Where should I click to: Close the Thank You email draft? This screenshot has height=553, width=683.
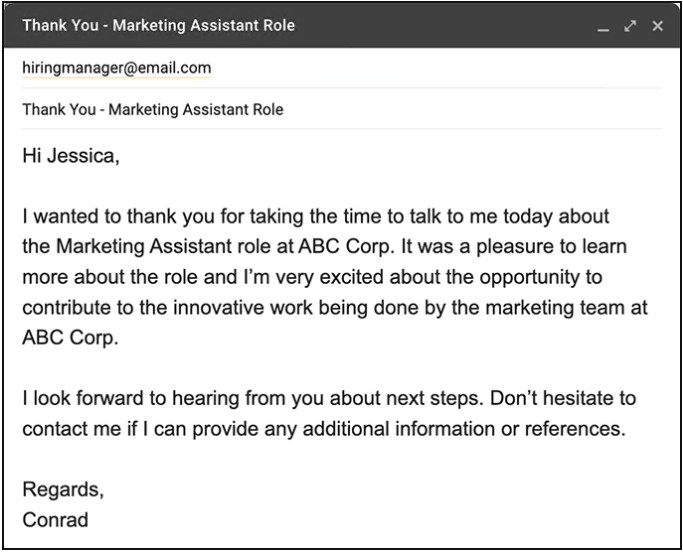pos(657,25)
